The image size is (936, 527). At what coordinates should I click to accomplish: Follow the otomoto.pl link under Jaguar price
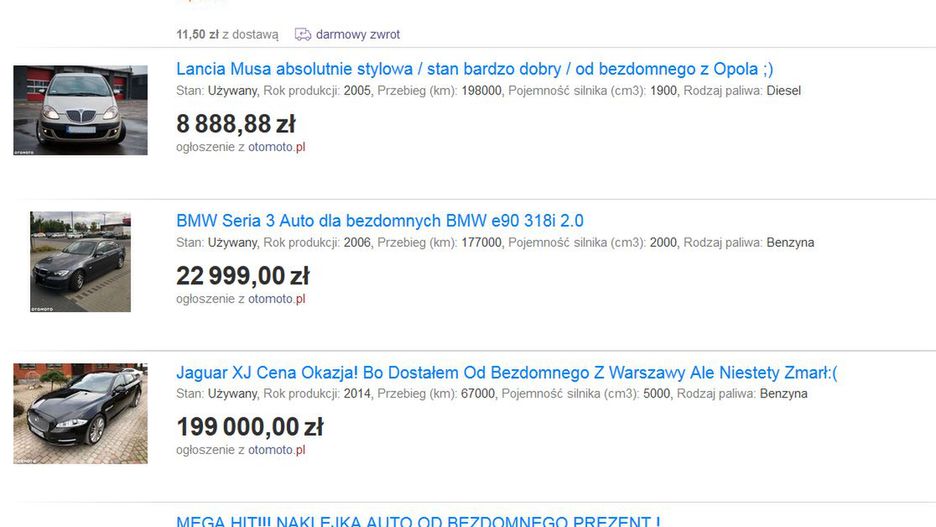[277, 450]
